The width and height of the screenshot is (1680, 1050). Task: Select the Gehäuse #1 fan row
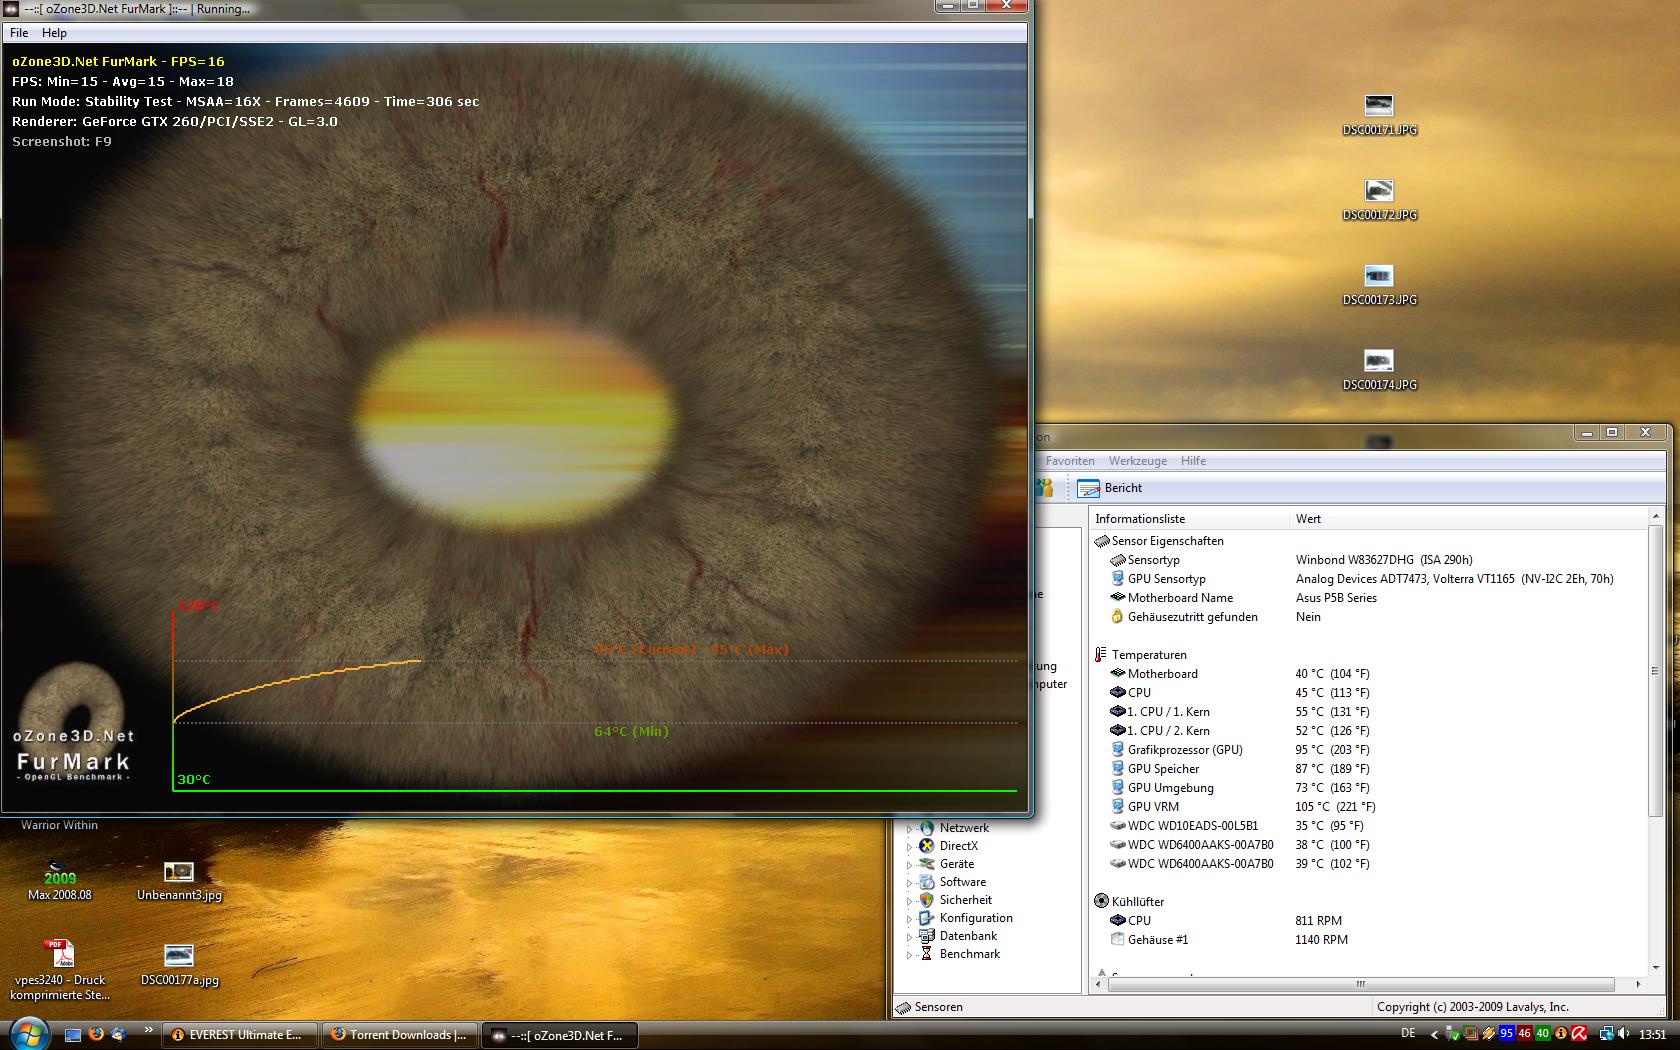pos(1368,940)
